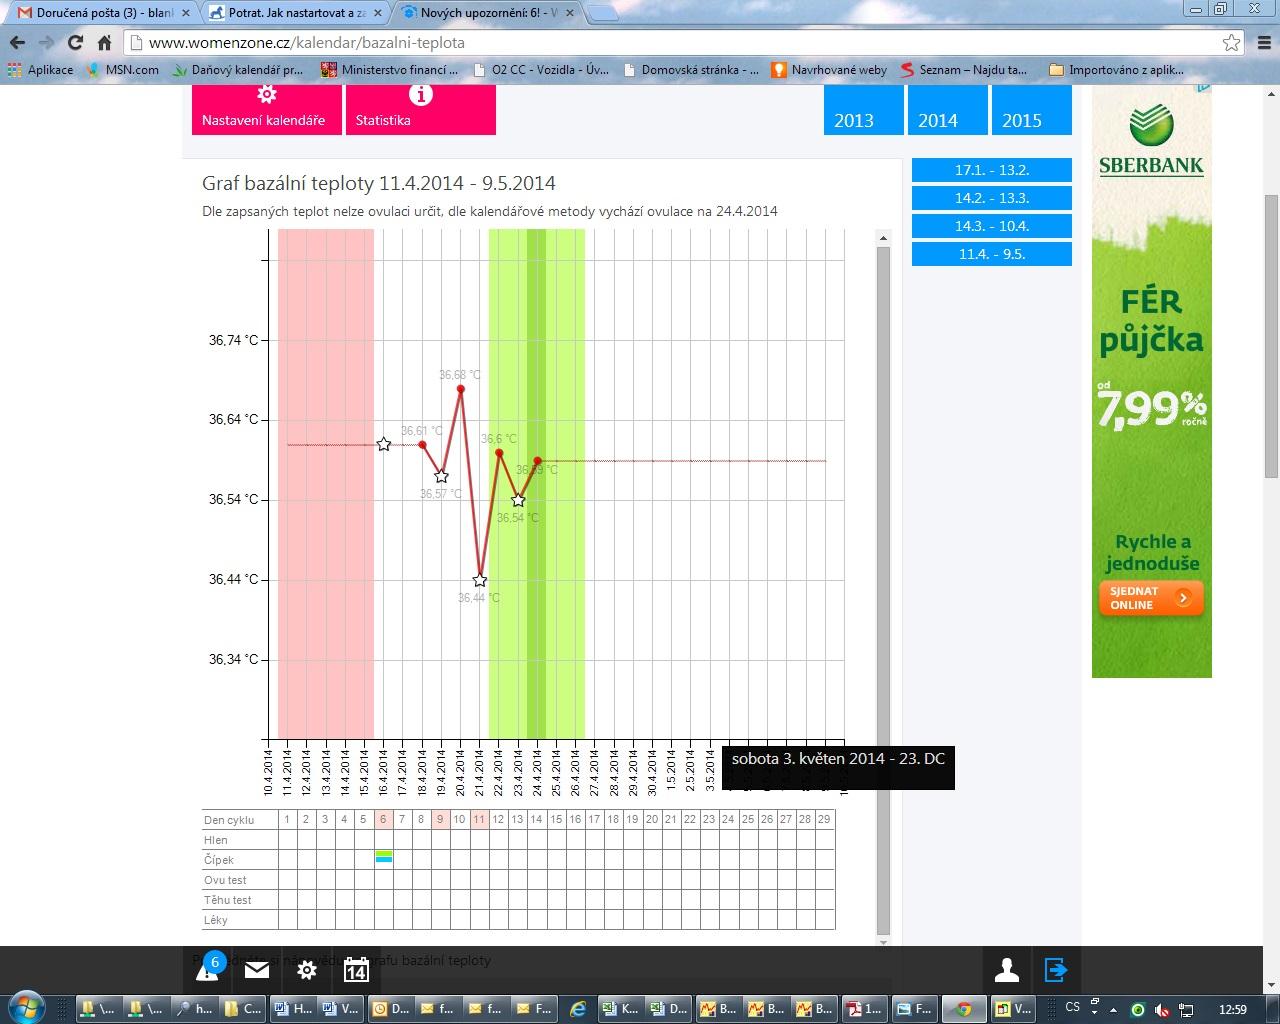Open the Aplikace bookmarks shortcut
This screenshot has width=1280, height=1024.
coord(40,70)
